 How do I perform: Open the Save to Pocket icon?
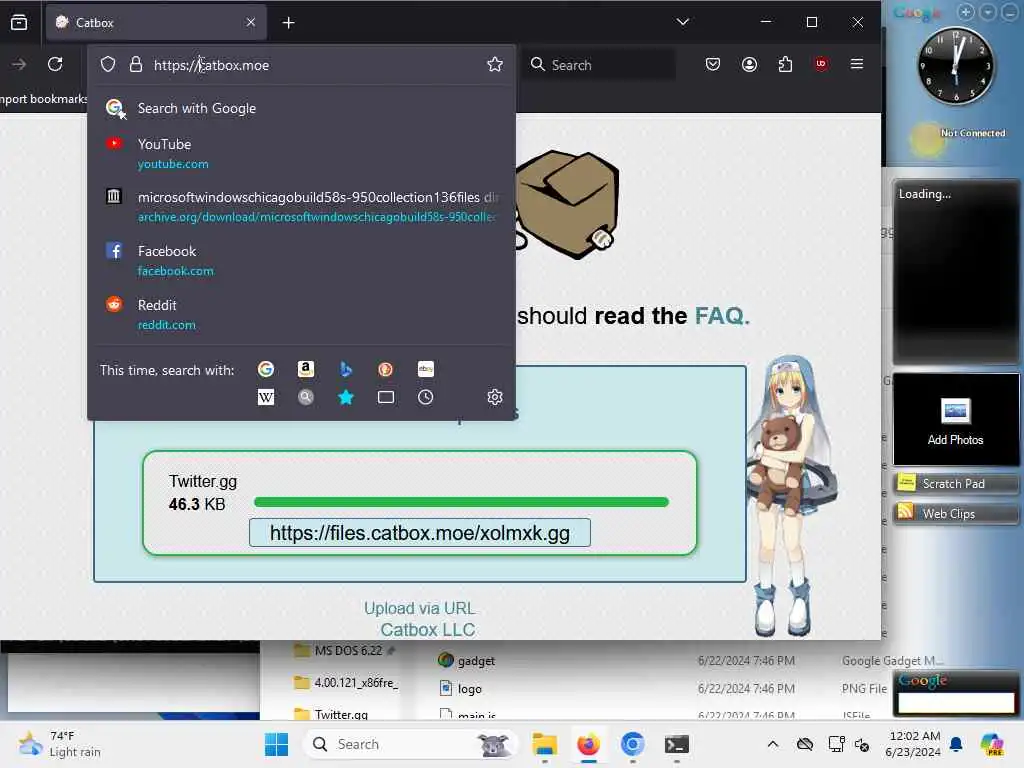(x=712, y=64)
